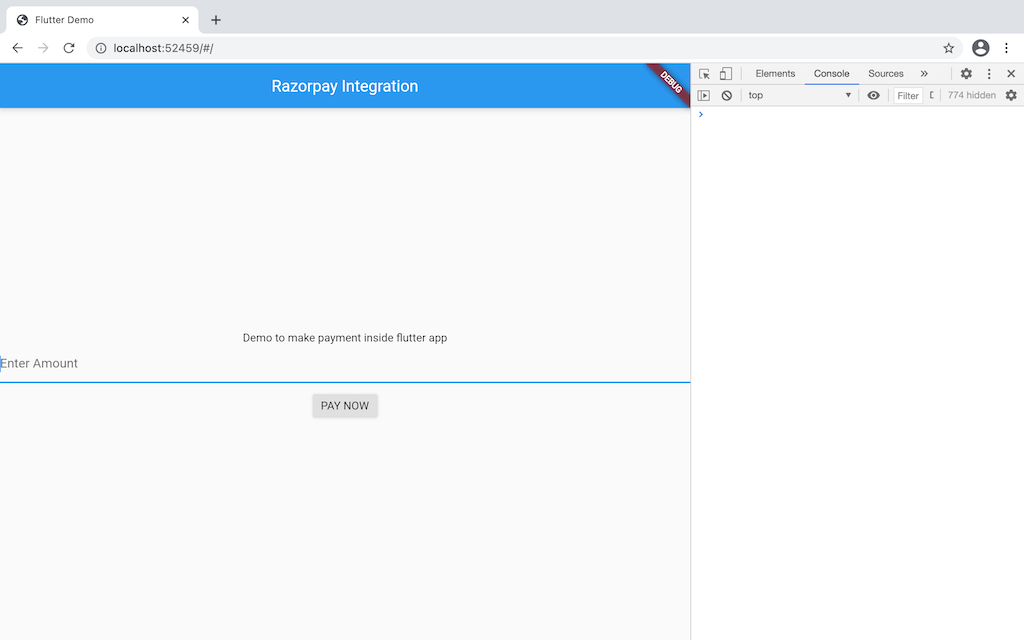Open a new tab with the plus button
1024x640 pixels.
coord(216,20)
